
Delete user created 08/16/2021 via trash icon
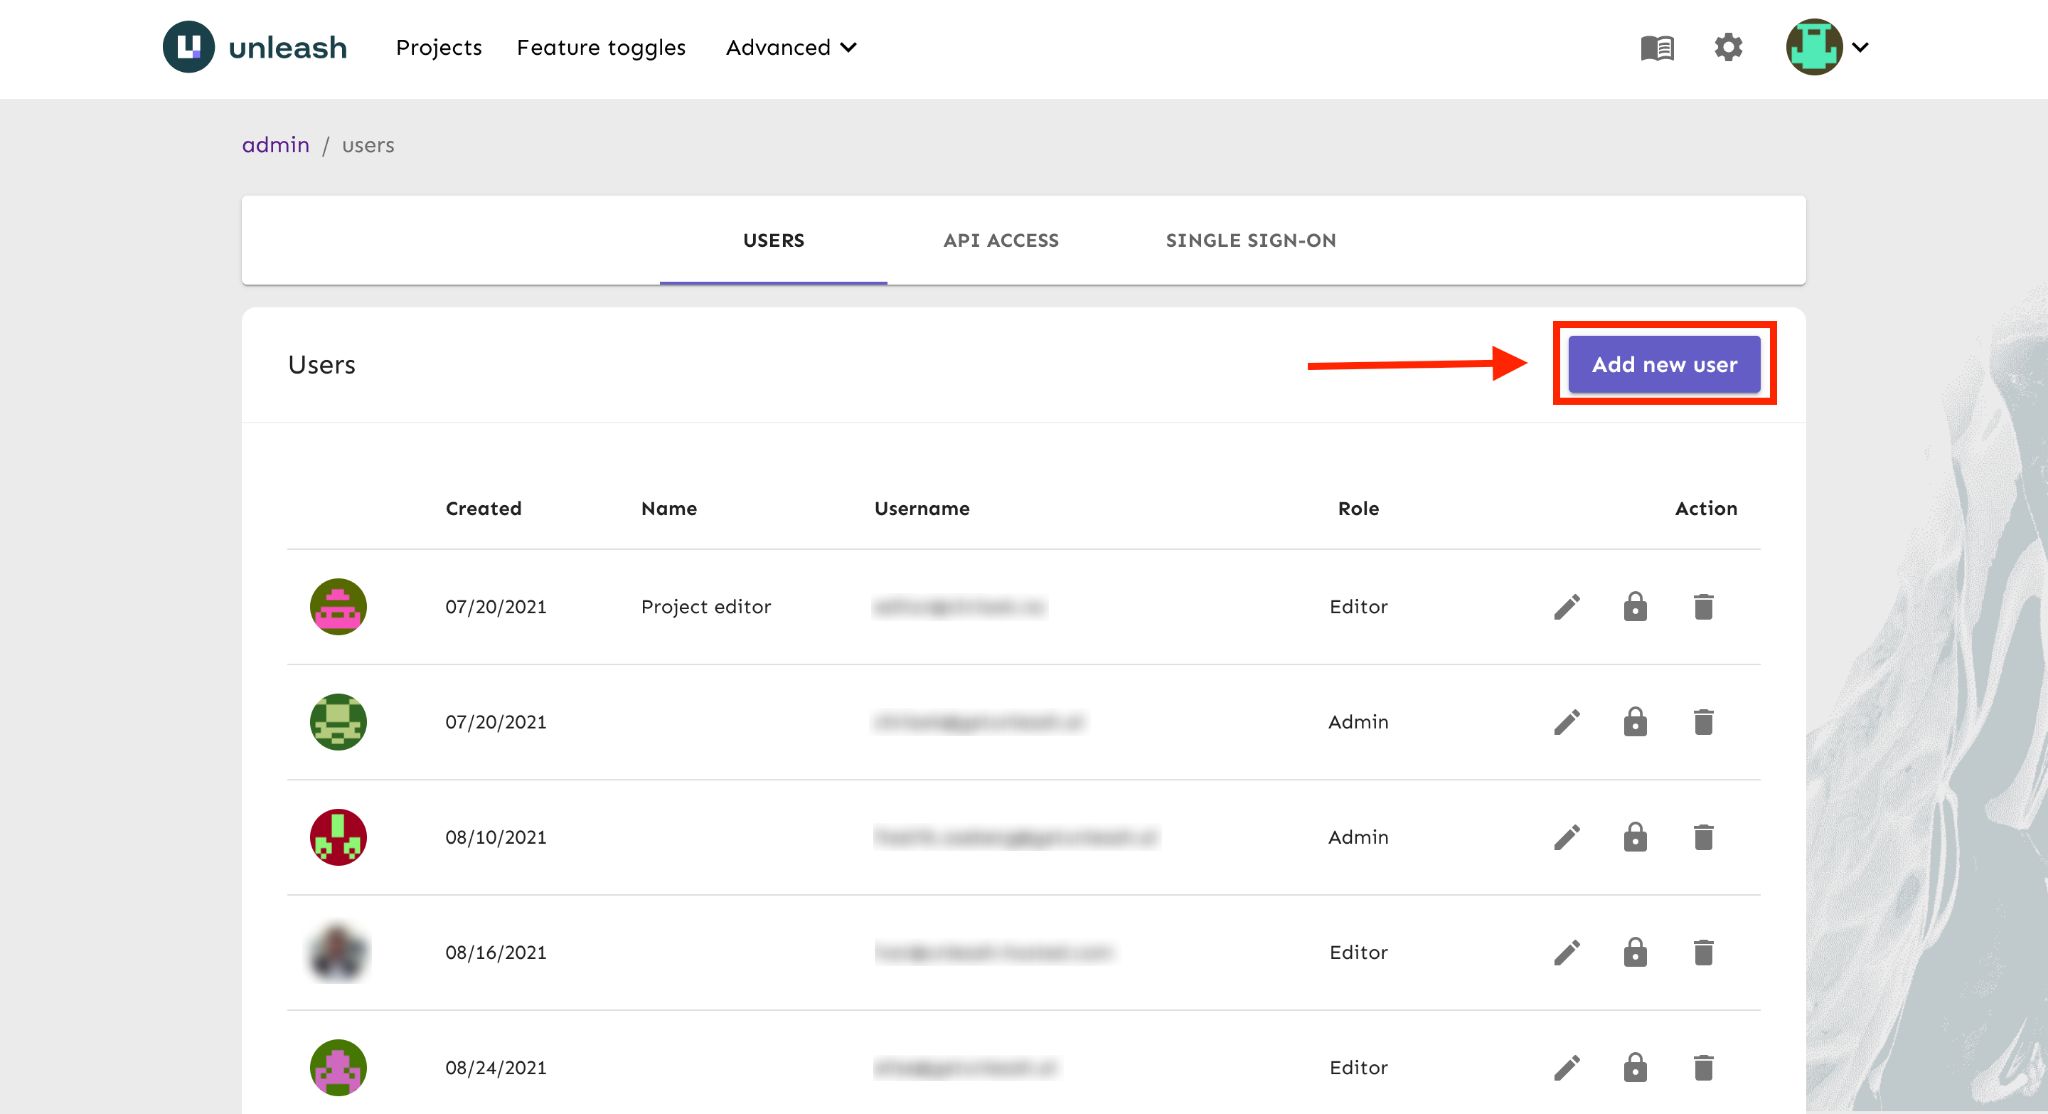point(1703,952)
